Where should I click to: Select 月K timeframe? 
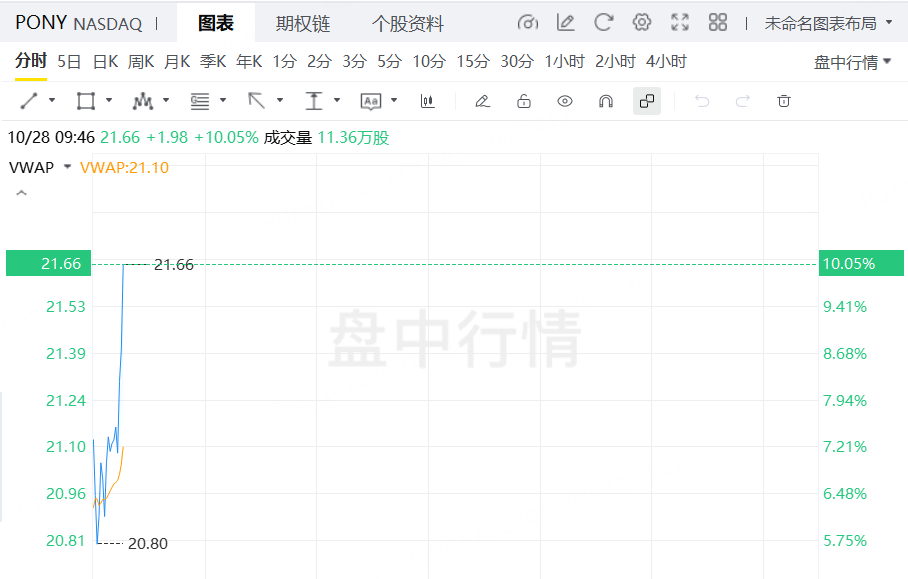pyautogui.click(x=177, y=61)
